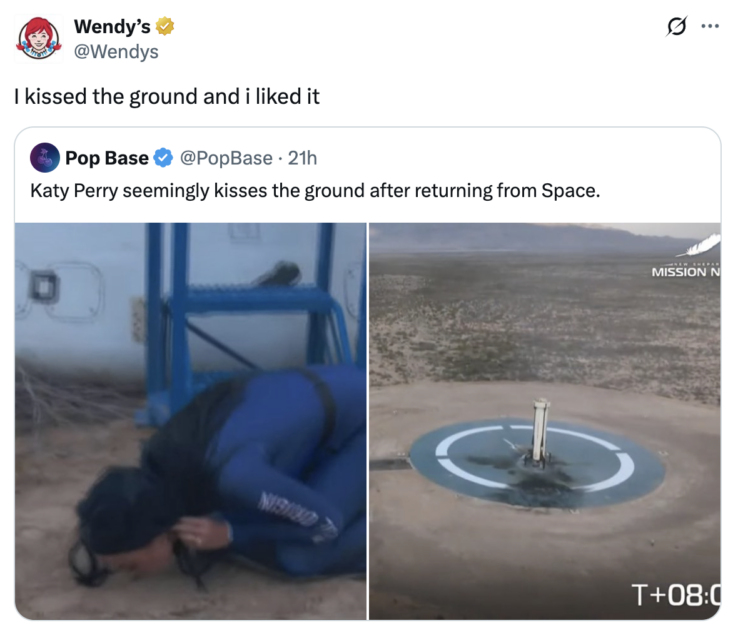Visit the @PopBase handle
733x628 pixels.
(226, 158)
